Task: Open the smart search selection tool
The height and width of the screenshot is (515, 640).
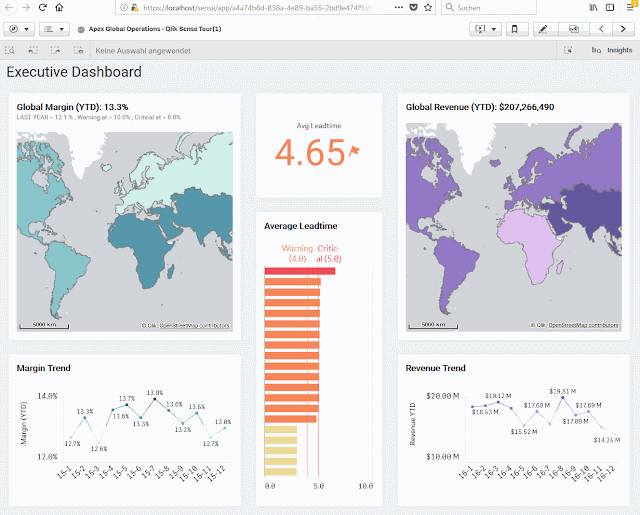Action: (x=10, y=51)
